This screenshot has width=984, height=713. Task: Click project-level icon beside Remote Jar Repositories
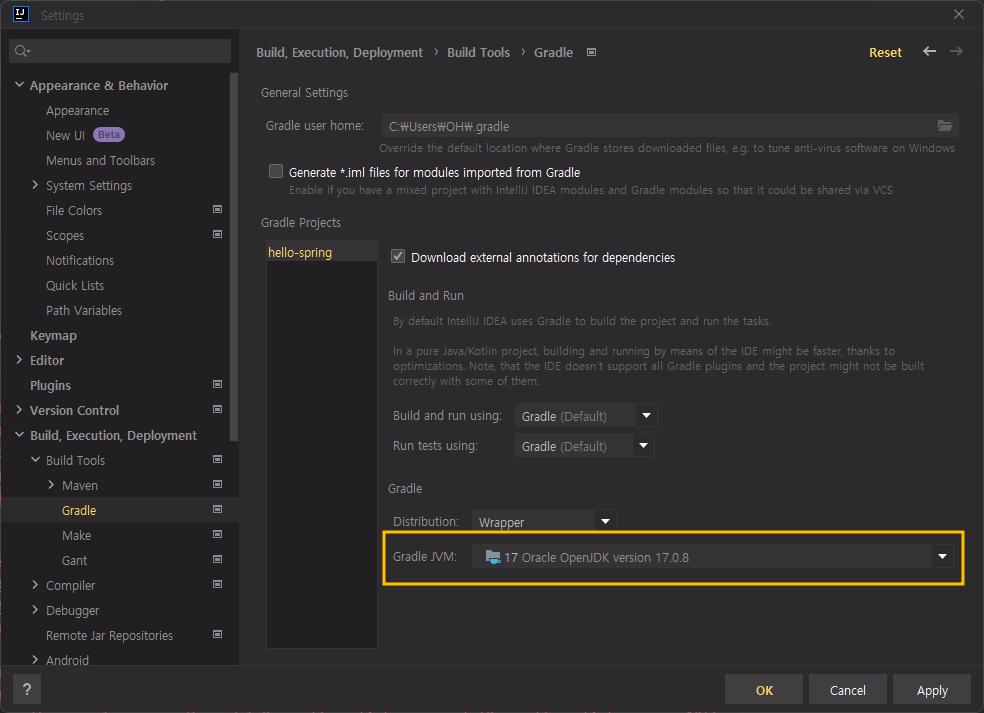click(x=217, y=635)
